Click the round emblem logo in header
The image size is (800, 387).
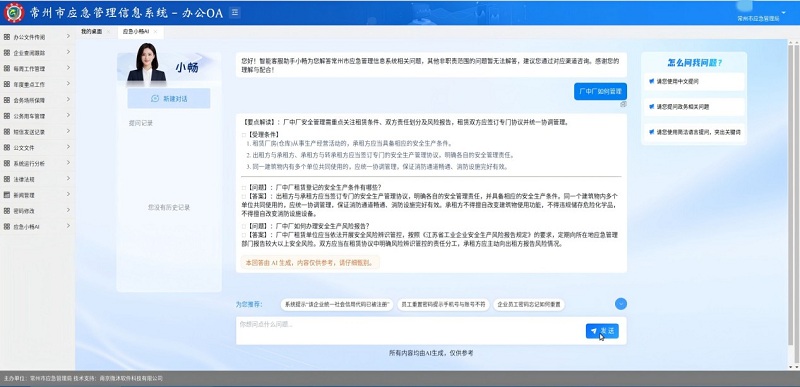coord(14,13)
